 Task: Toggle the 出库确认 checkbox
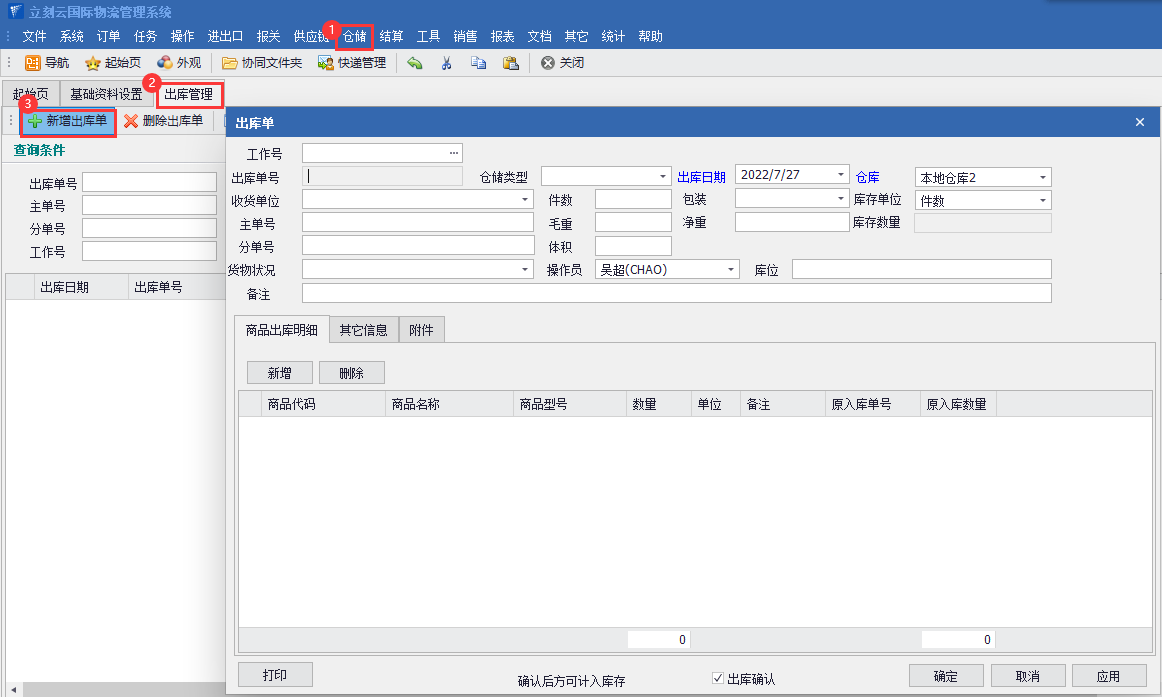coord(717,678)
